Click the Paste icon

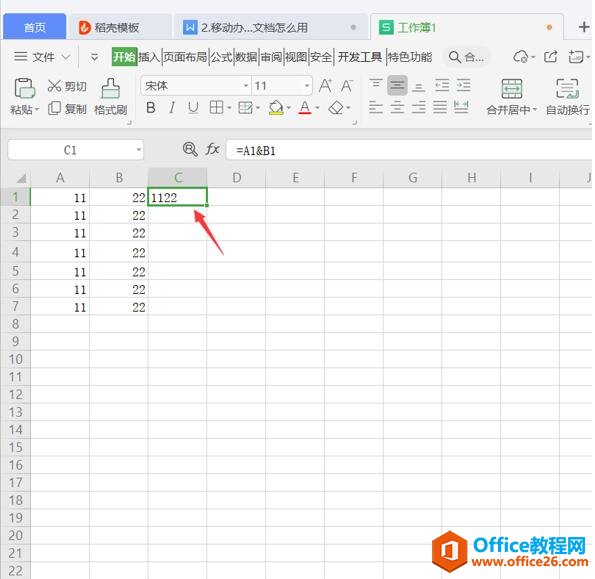click(x=25, y=88)
